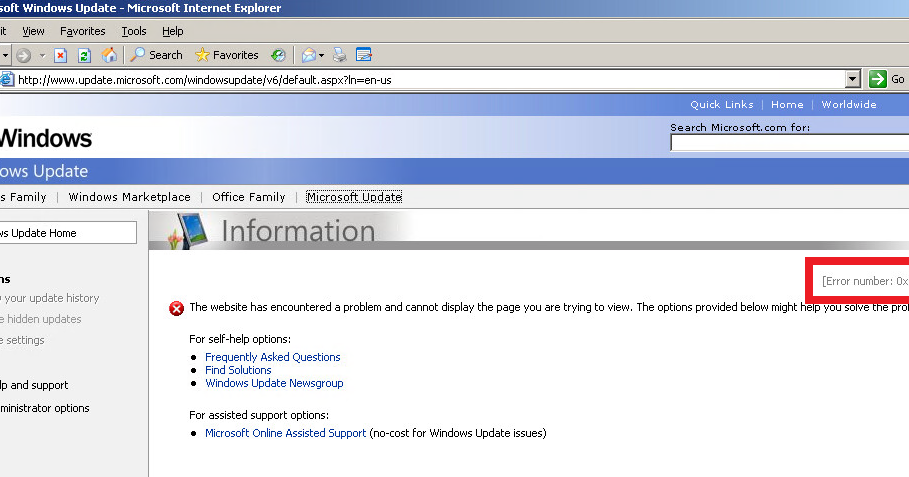Open the History toolbar icon
The height and width of the screenshot is (477, 909).
click(x=279, y=55)
